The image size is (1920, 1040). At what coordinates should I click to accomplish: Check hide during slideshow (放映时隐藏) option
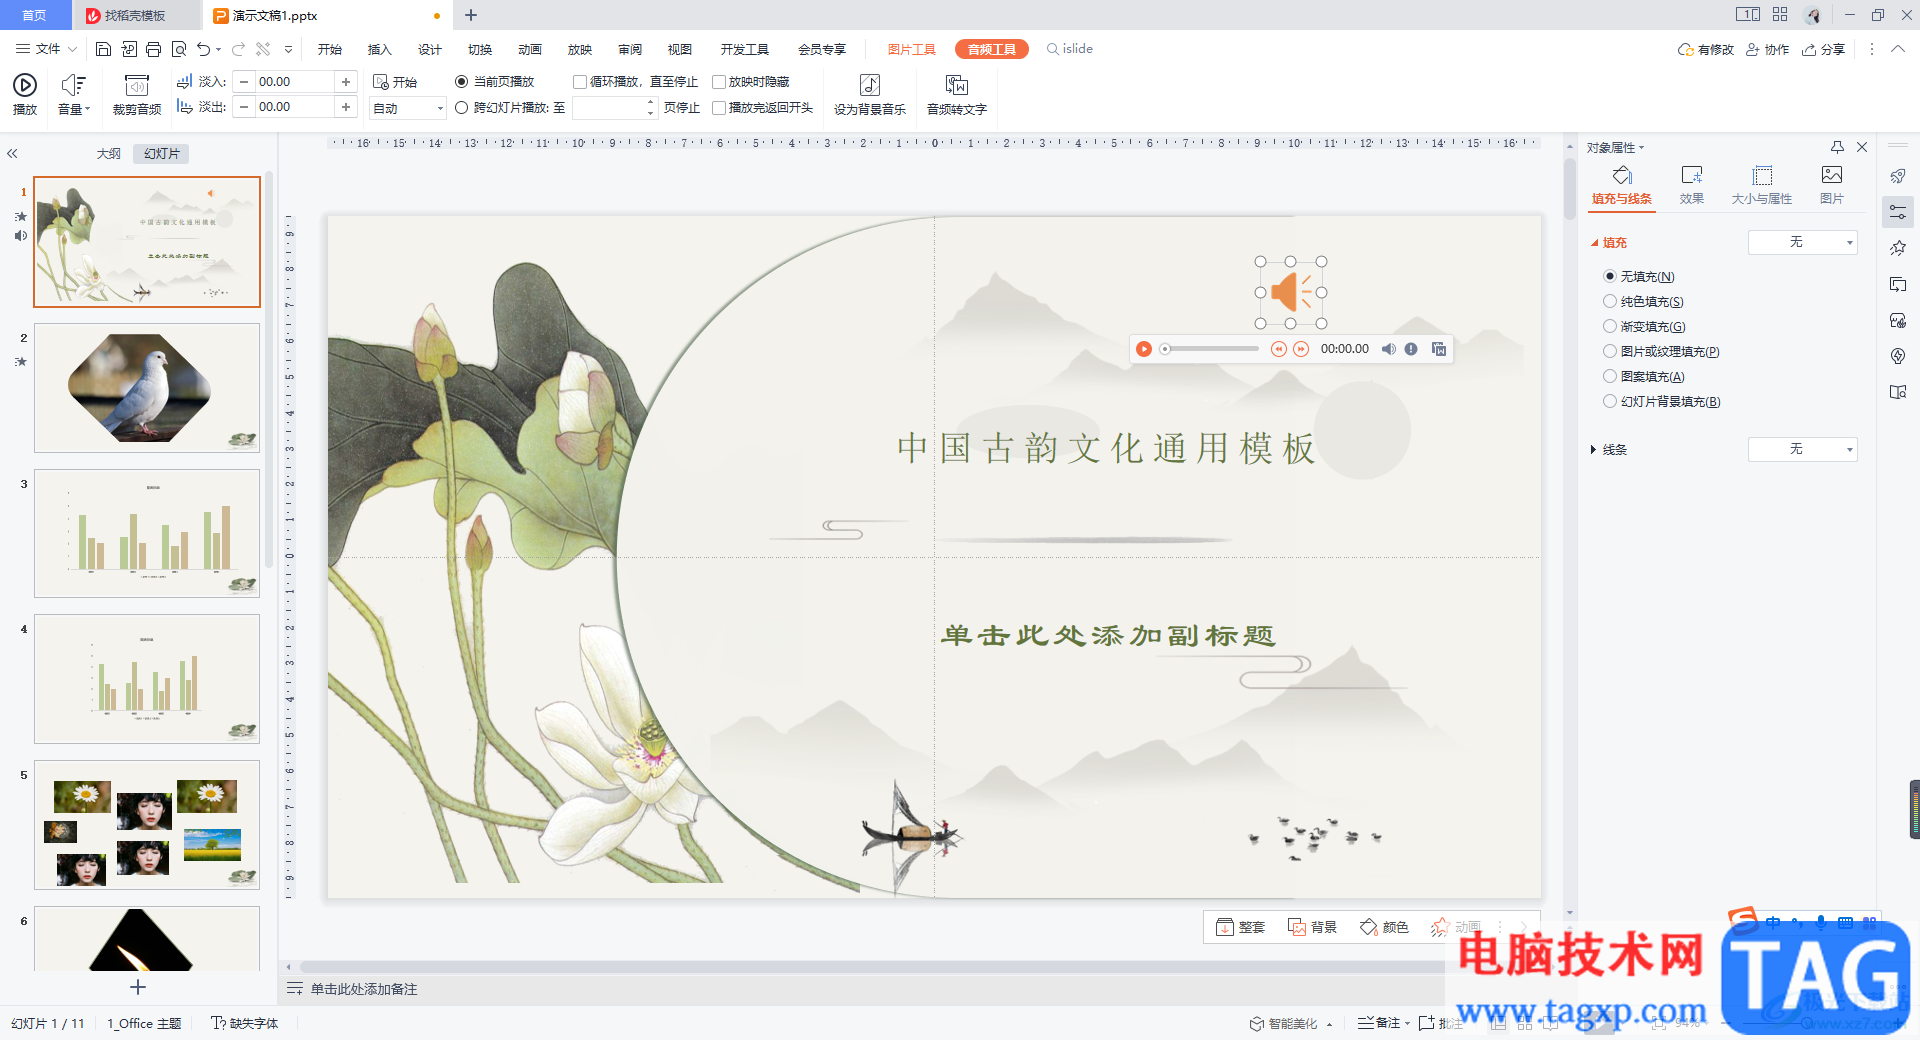click(x=719, y=82)
